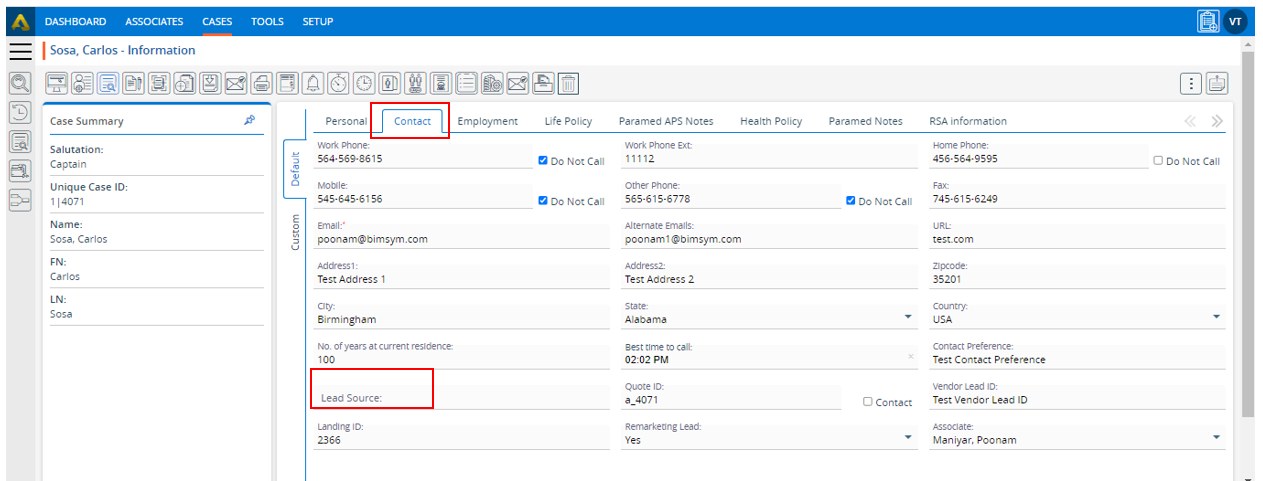Click the stopwatch icon in toolbar
Screen dimensions: 1263x481
click(x=339, y=84)
